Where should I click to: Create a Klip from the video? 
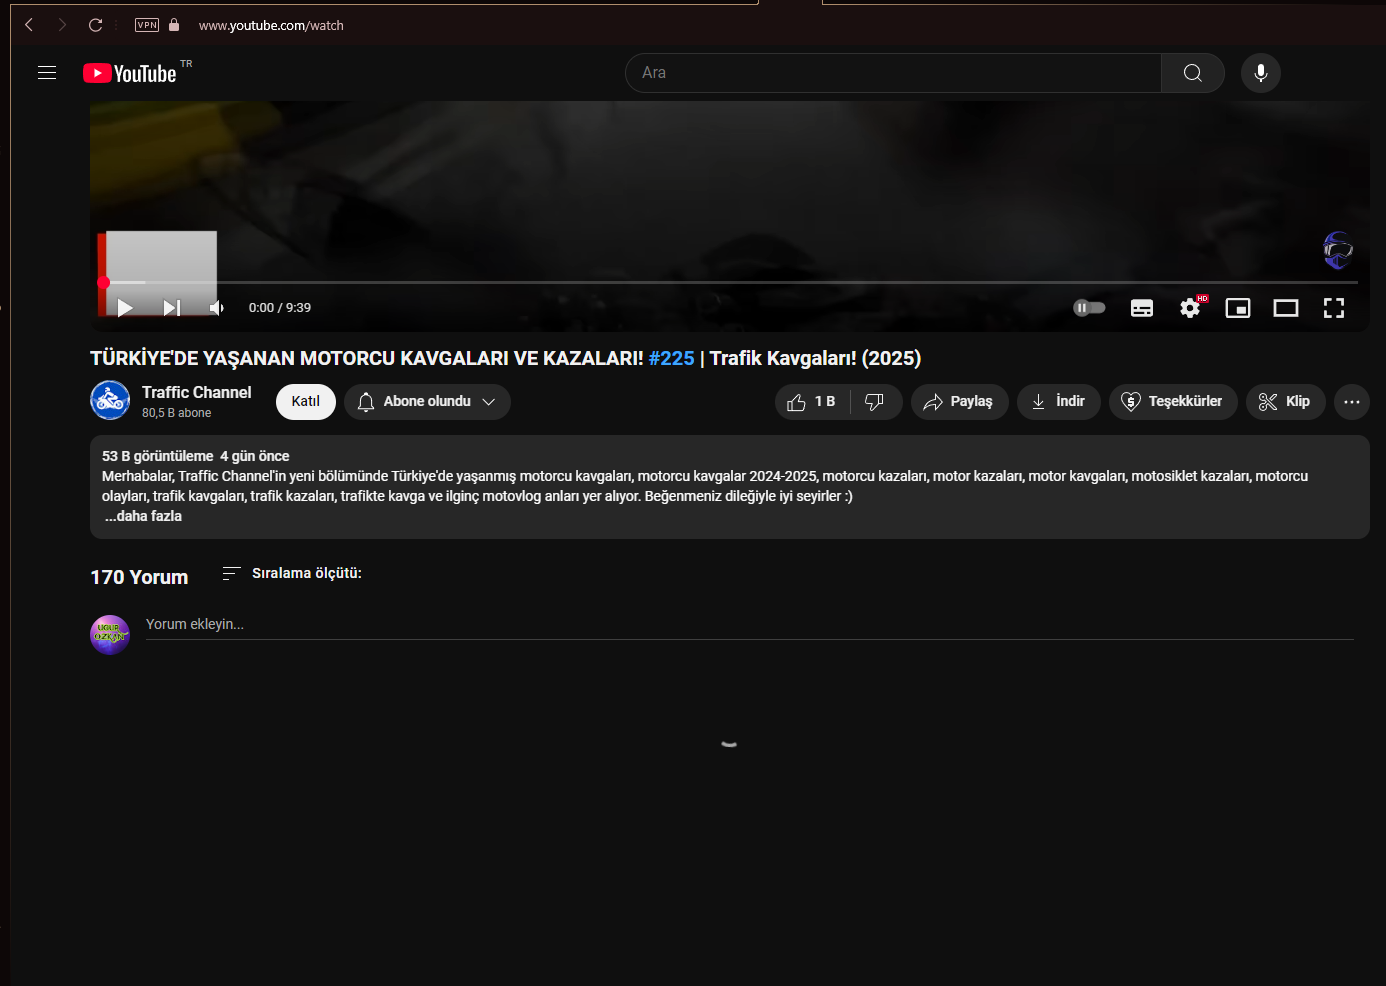point(1286,401)
